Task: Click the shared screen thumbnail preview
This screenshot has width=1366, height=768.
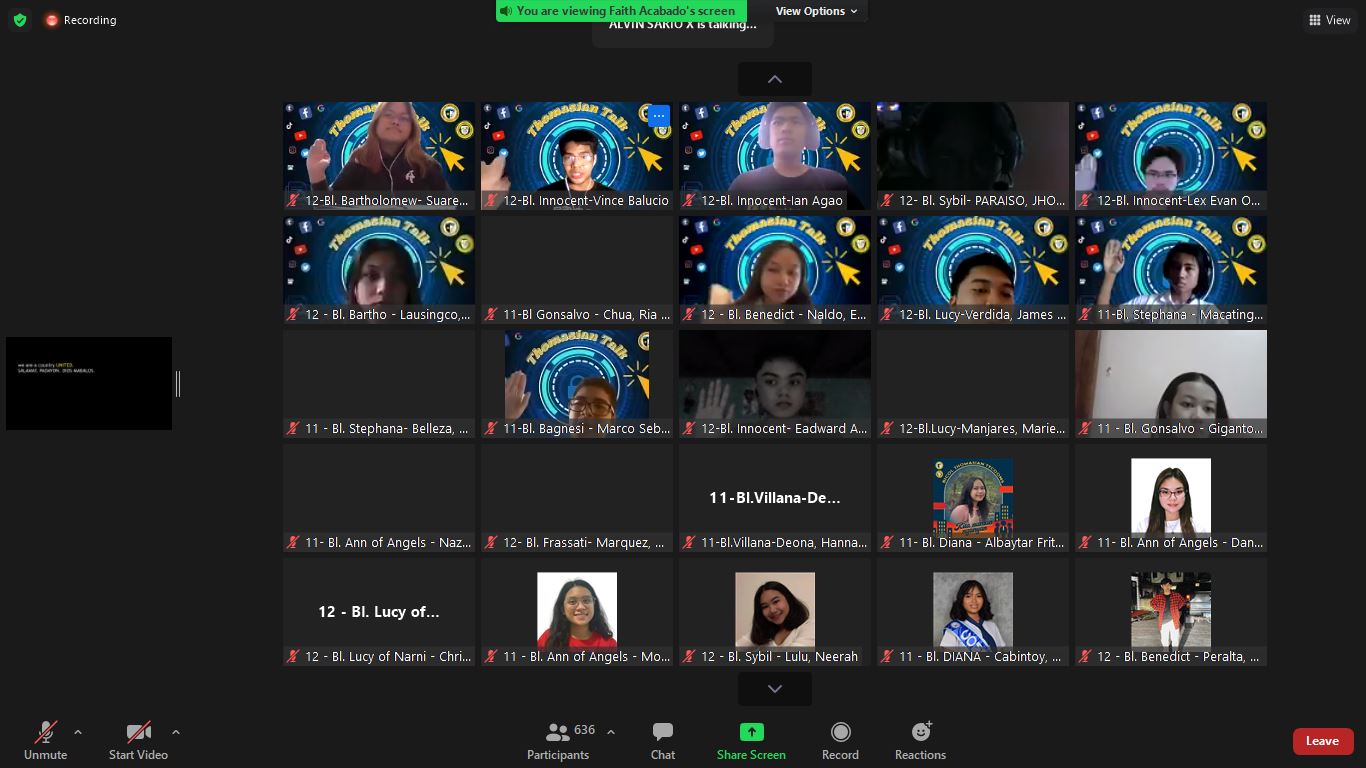Action: pyautogui.click(x=89, y=383)
